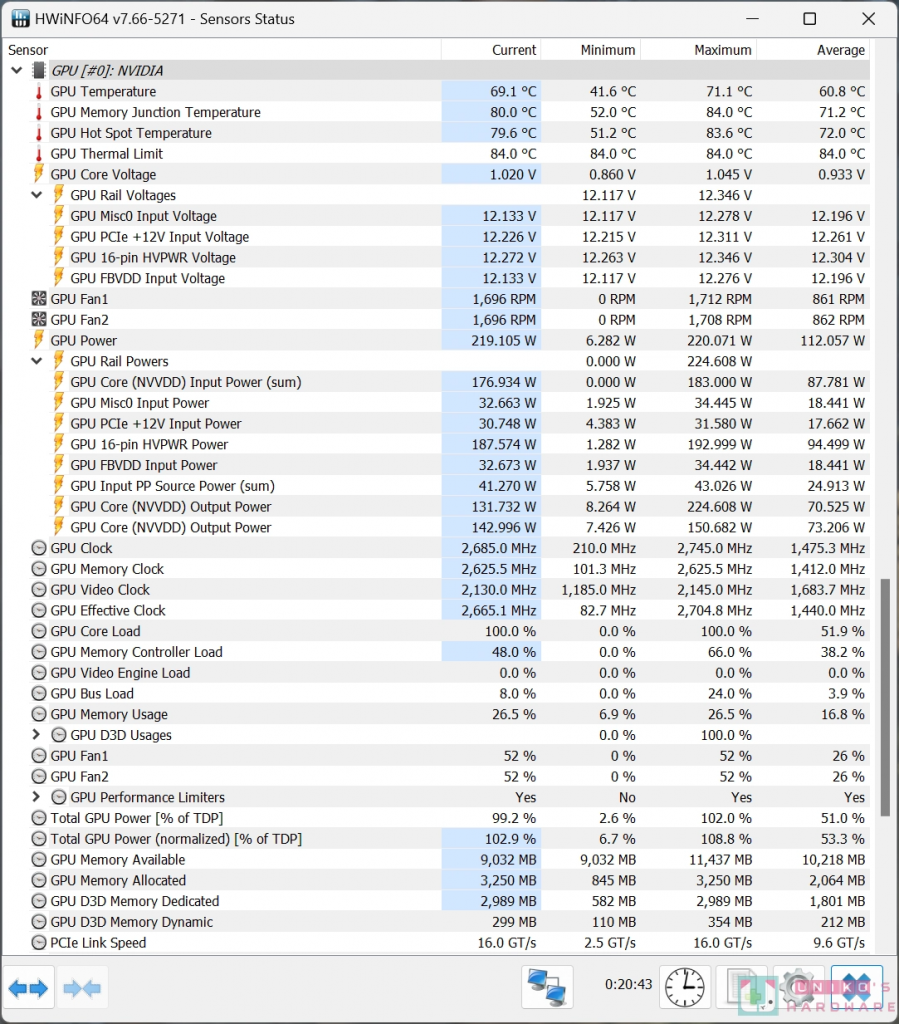Expand the GPU Performance Limiters node
Screen dimensions: 899x1024
click(x=37, y=797)
